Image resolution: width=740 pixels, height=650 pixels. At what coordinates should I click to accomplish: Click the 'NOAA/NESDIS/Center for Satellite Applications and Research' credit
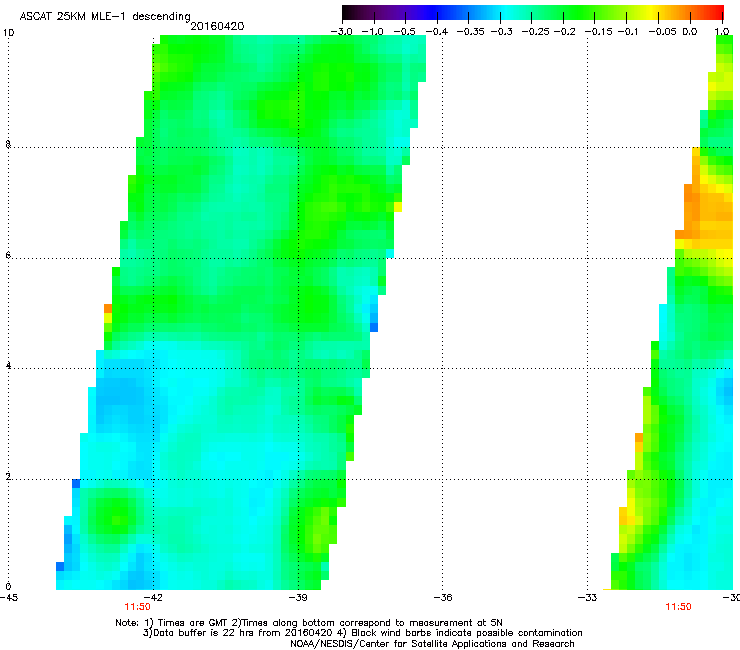432,644
